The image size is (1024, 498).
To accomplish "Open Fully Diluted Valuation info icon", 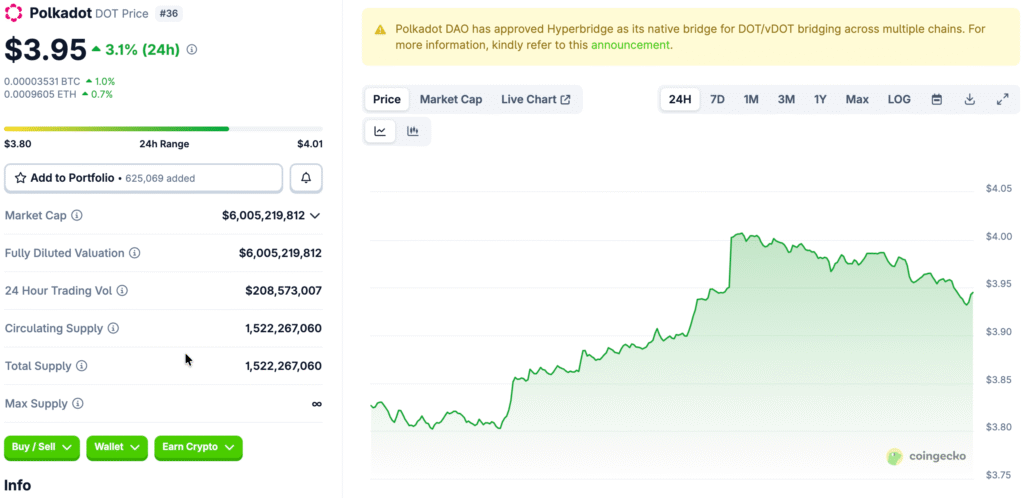I will point(135,253).
